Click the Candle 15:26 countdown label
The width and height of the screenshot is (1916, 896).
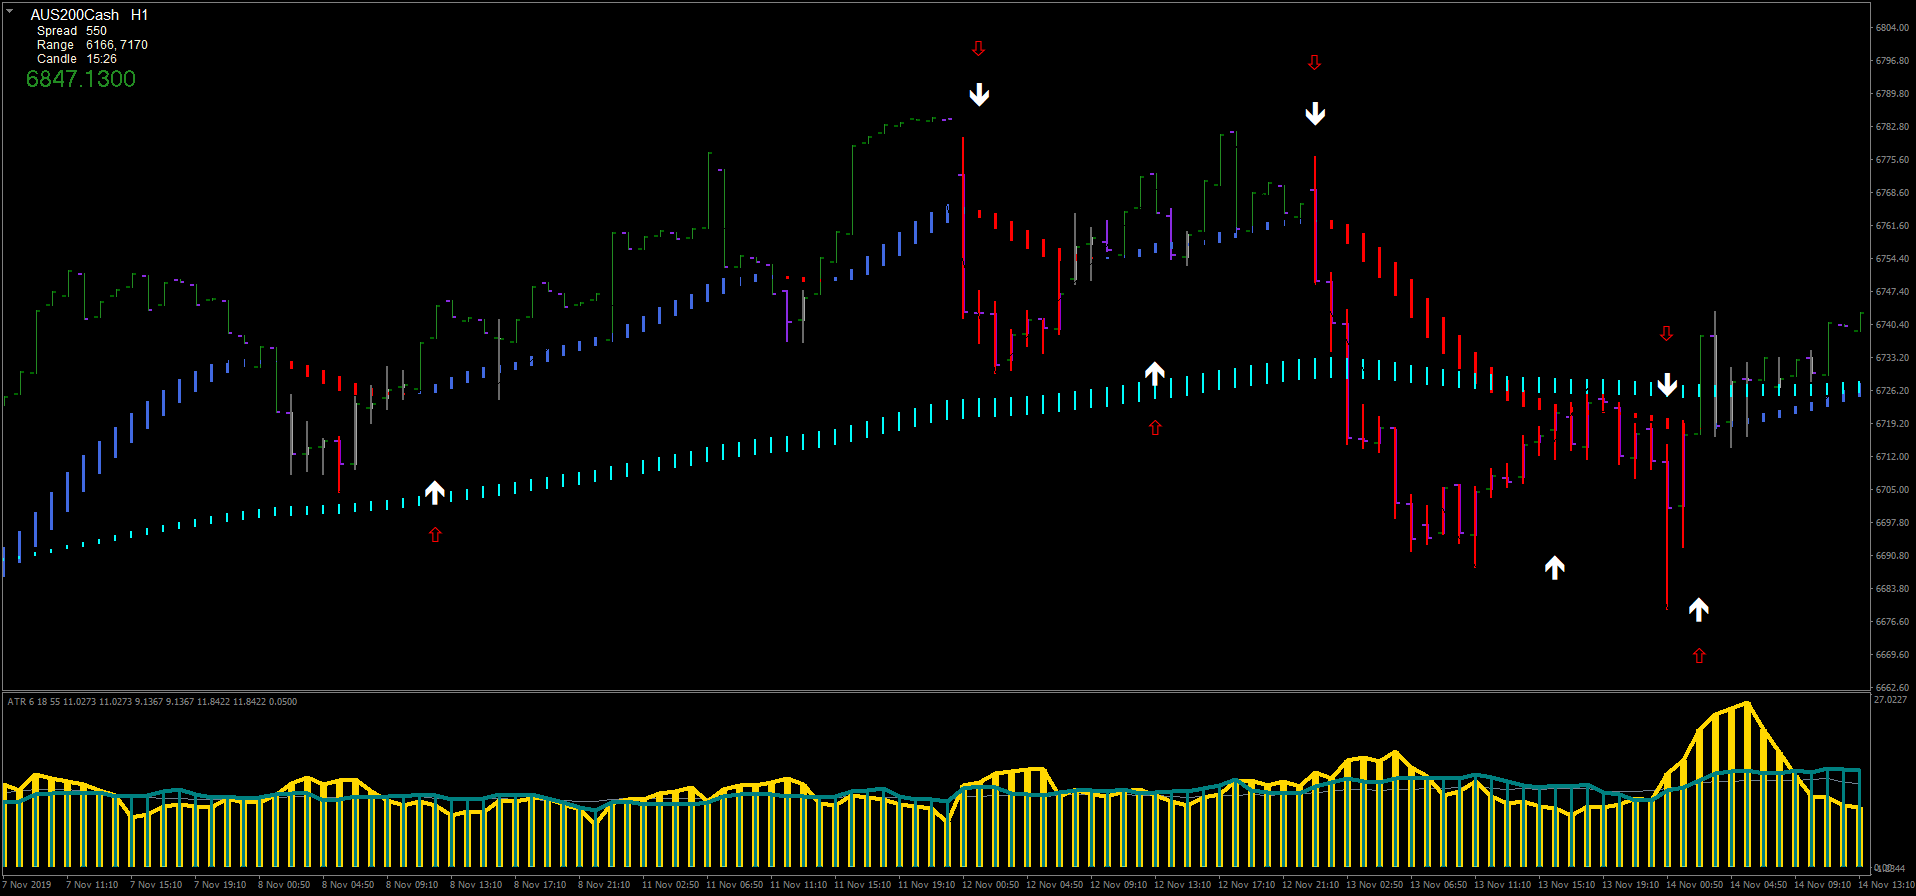pyautogui.click(x=77, y=59)
